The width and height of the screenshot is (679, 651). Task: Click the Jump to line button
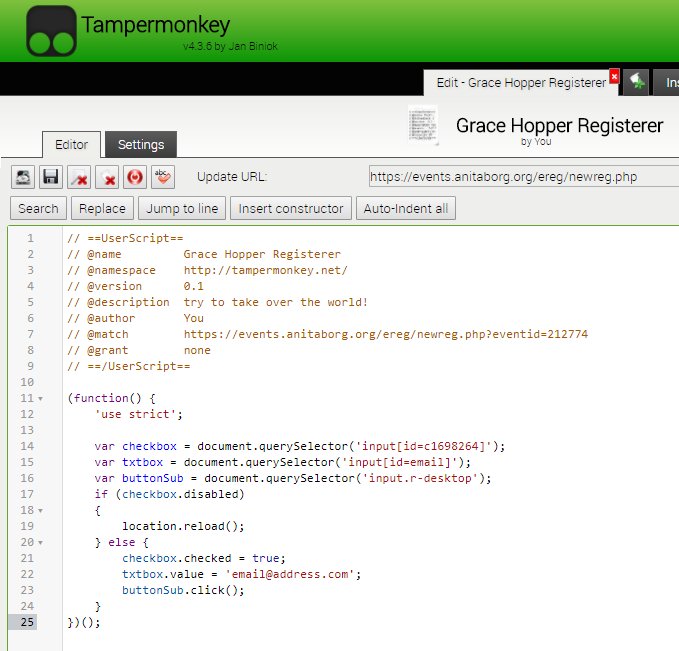pos(182,209)
